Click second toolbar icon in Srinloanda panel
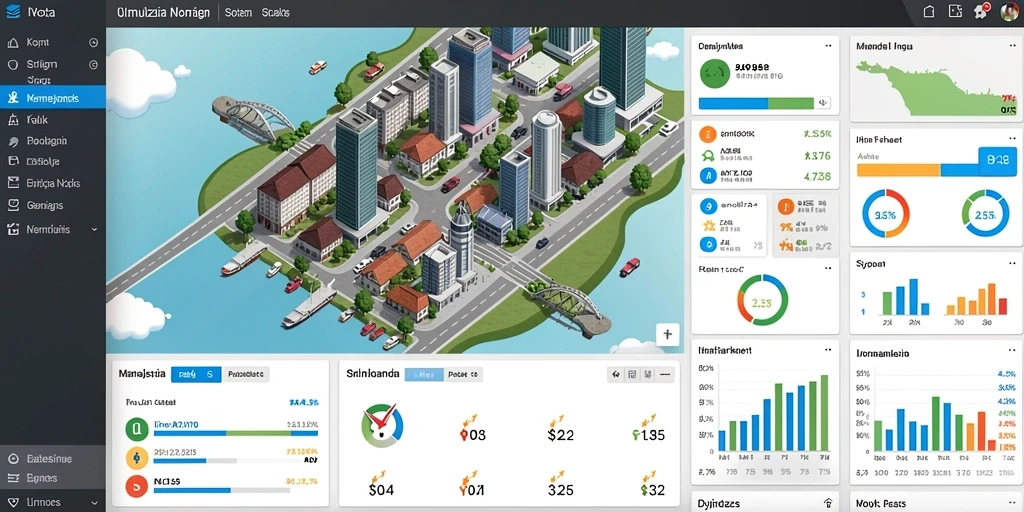Screen dimensions: 1024x512 632,375
